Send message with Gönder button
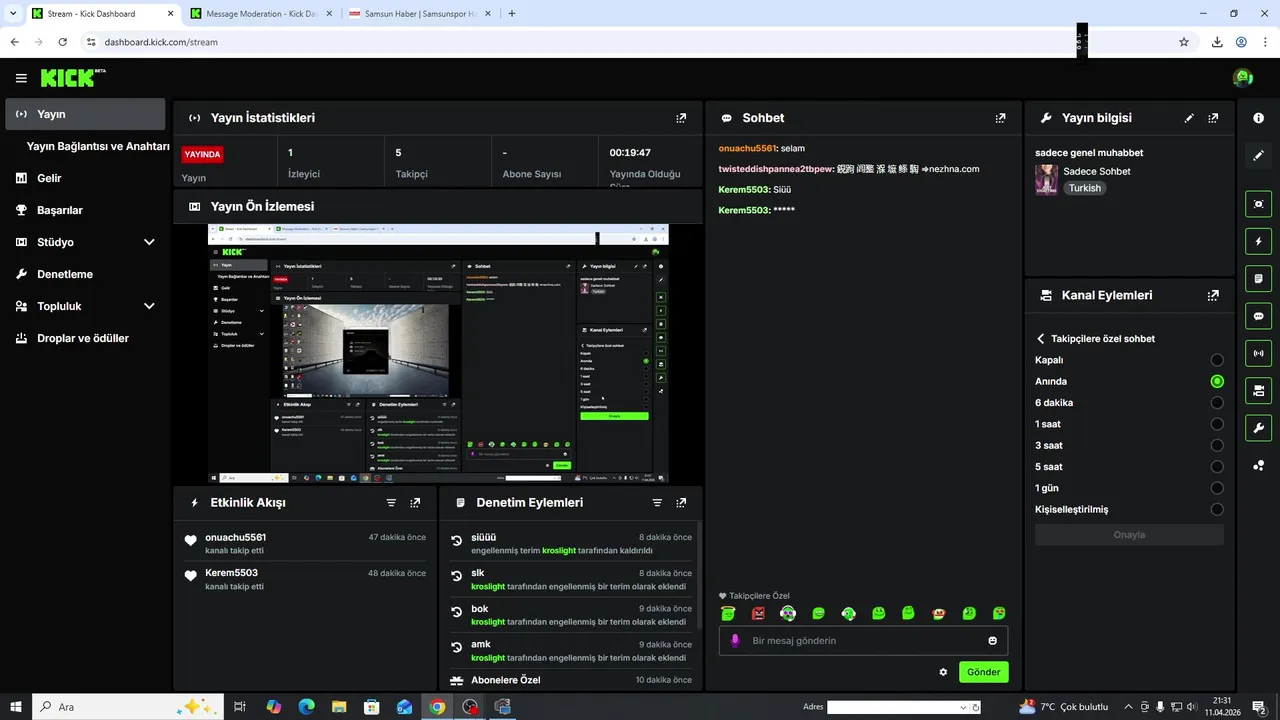Viewport: 1280px width, 720px height. (x=983, y=672)
